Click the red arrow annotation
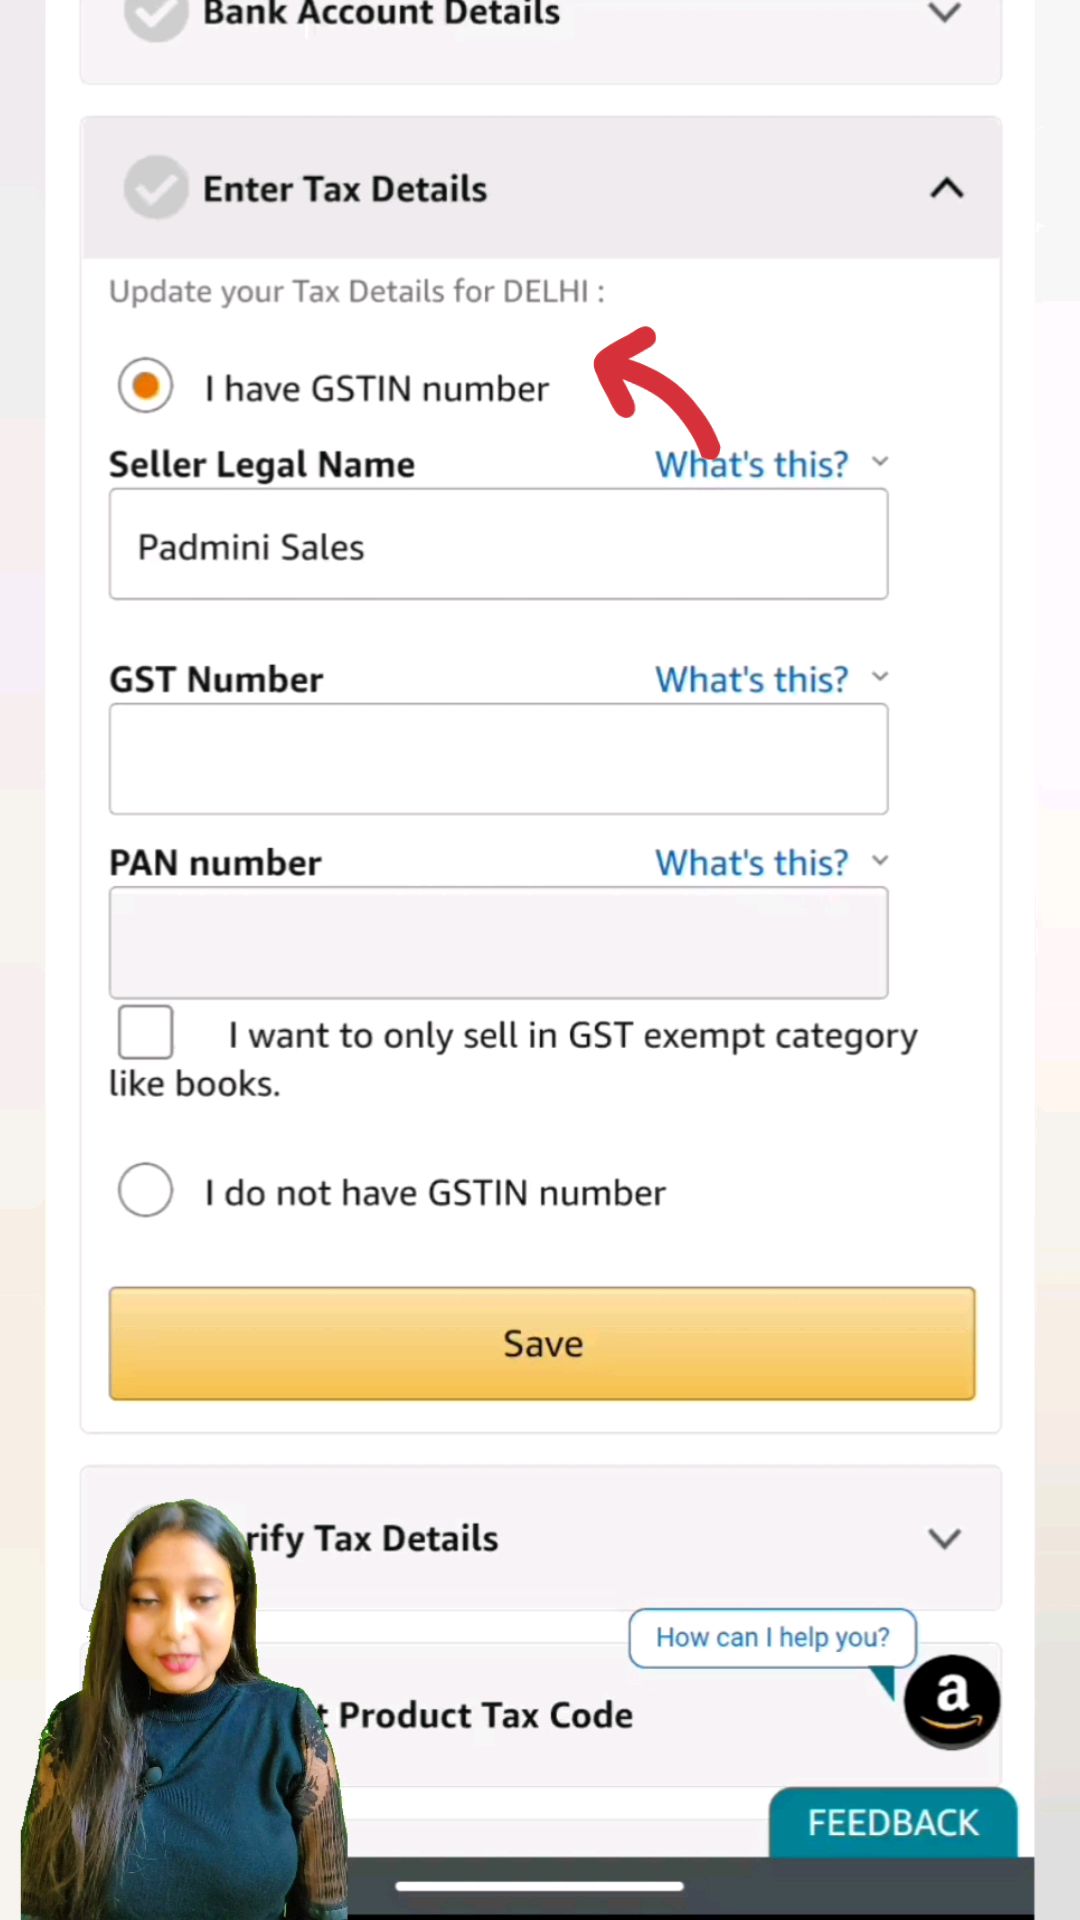Viewport: 1080px width, 1920px height. 655,390
